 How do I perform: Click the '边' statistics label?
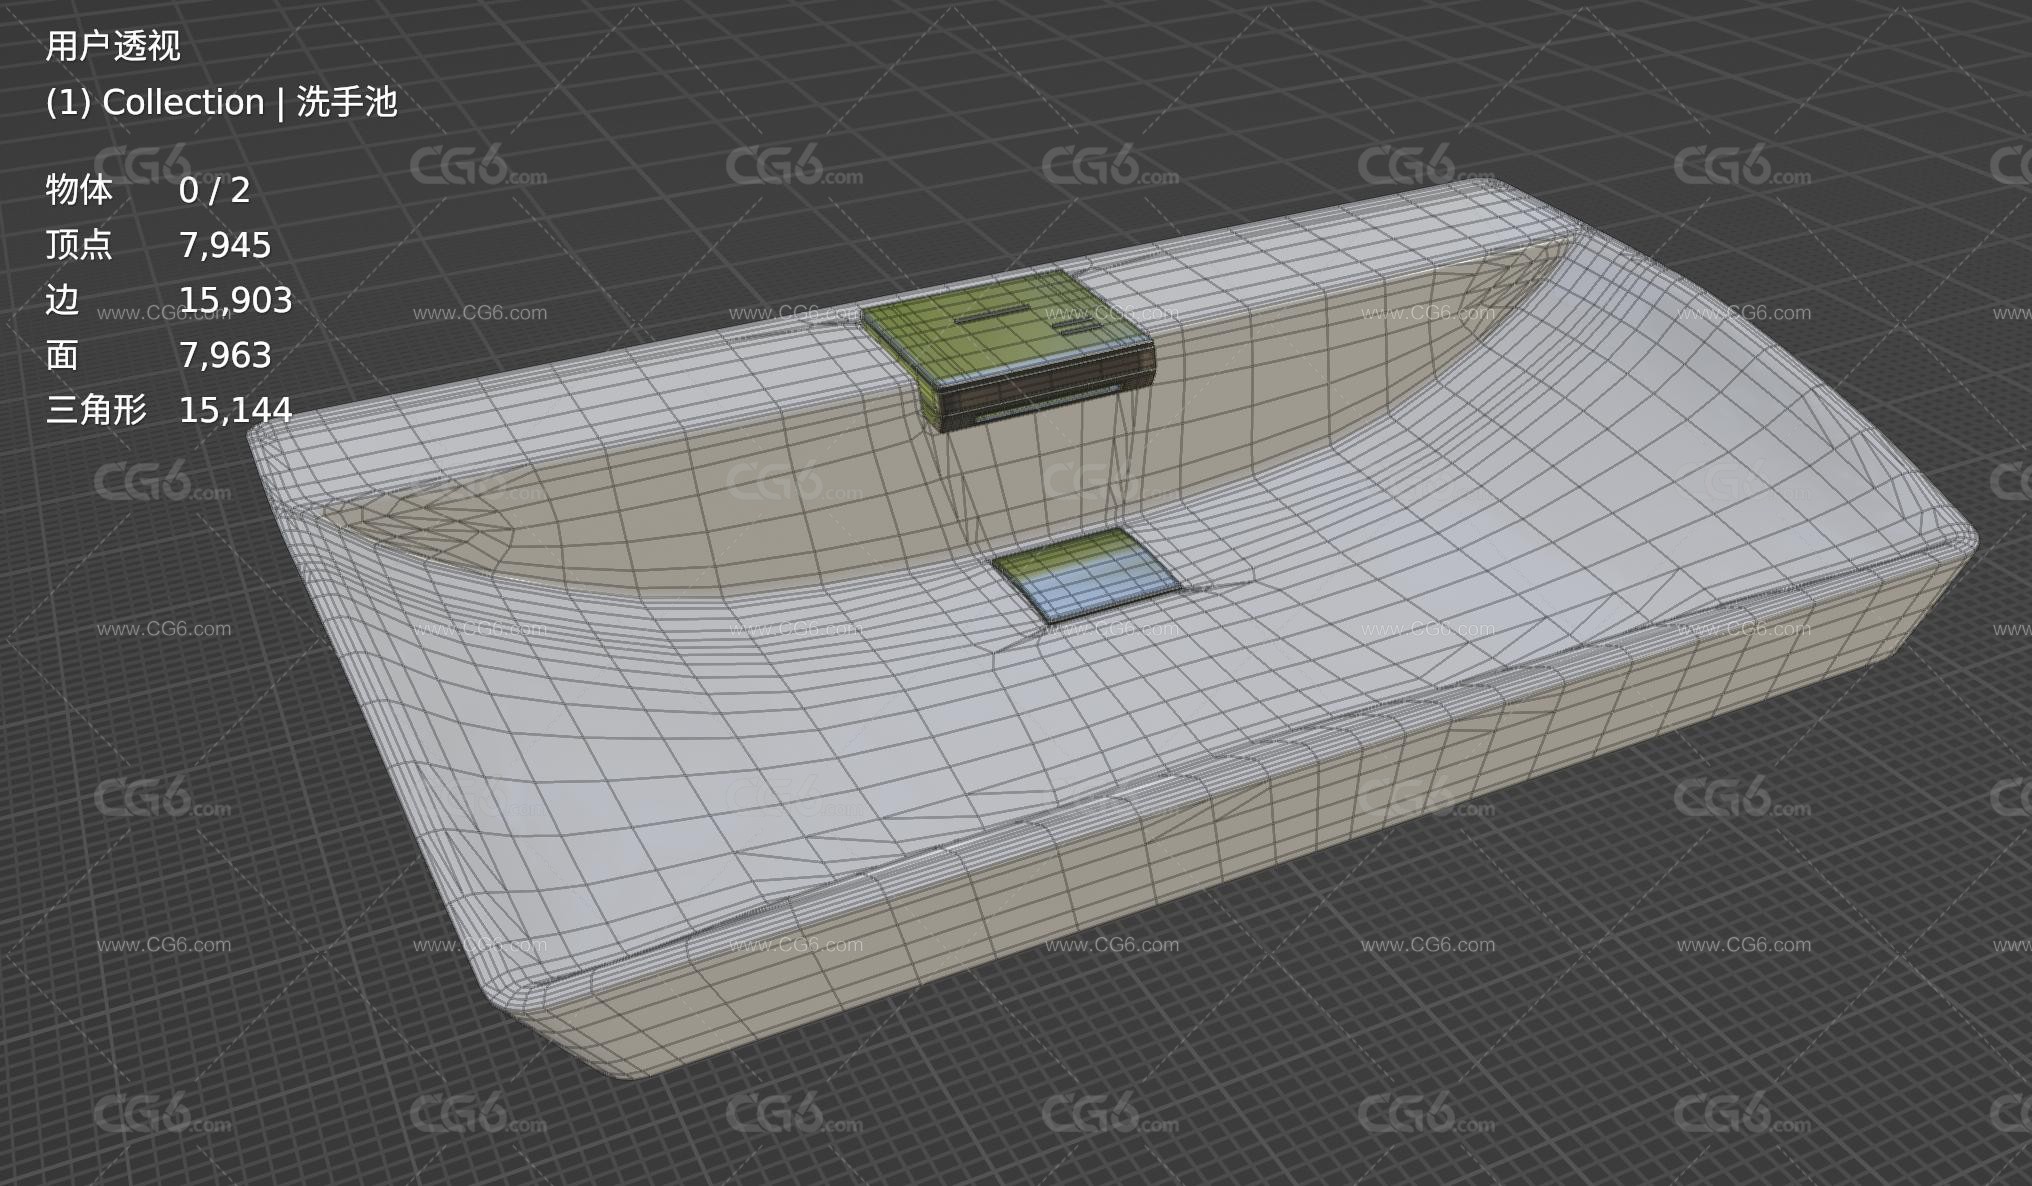pyautogui.click(x=62, y=300)
